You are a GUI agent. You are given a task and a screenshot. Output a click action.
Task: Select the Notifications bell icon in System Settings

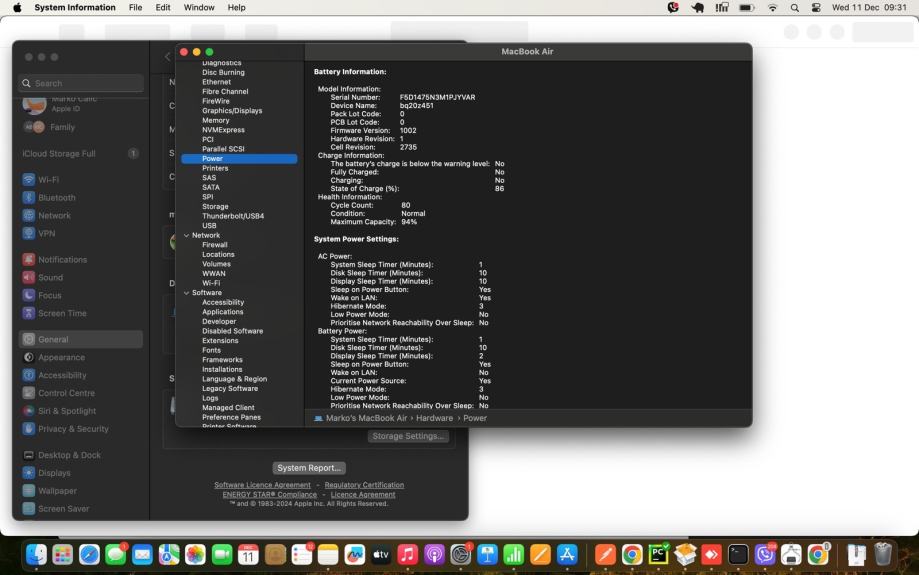point(29,259)
